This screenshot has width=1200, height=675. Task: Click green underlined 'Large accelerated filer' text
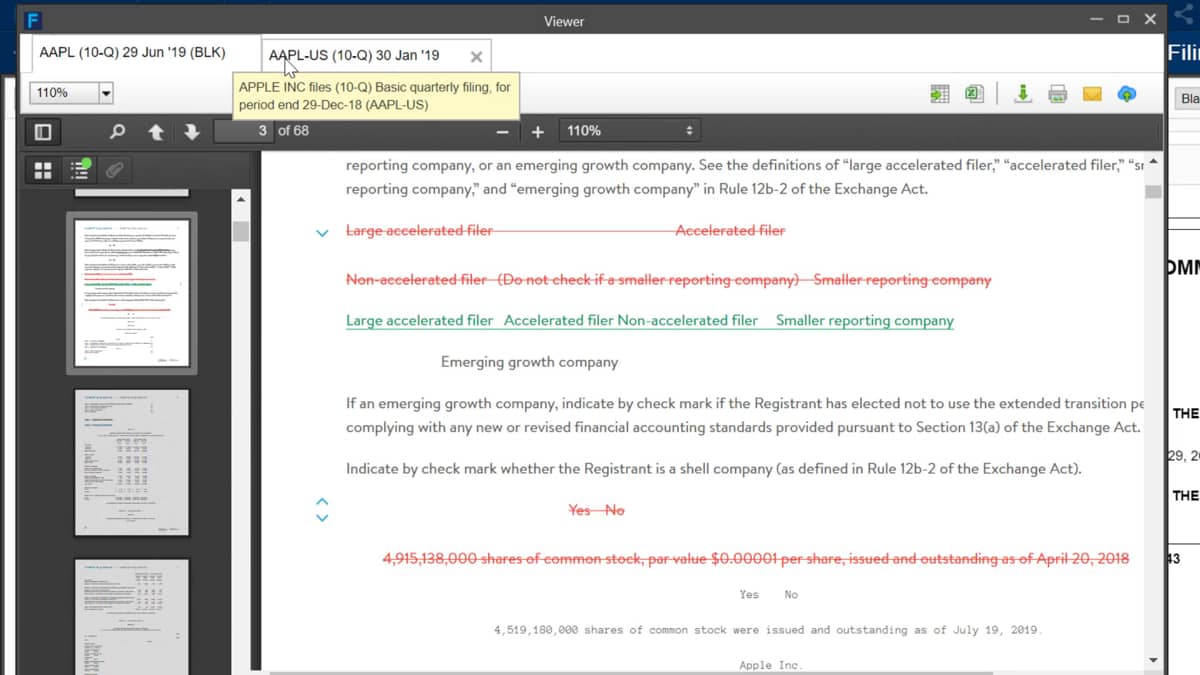419,320
